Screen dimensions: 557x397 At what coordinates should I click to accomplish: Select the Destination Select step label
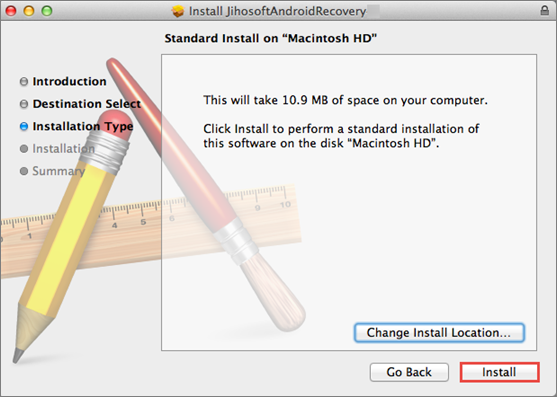[87, 104]
